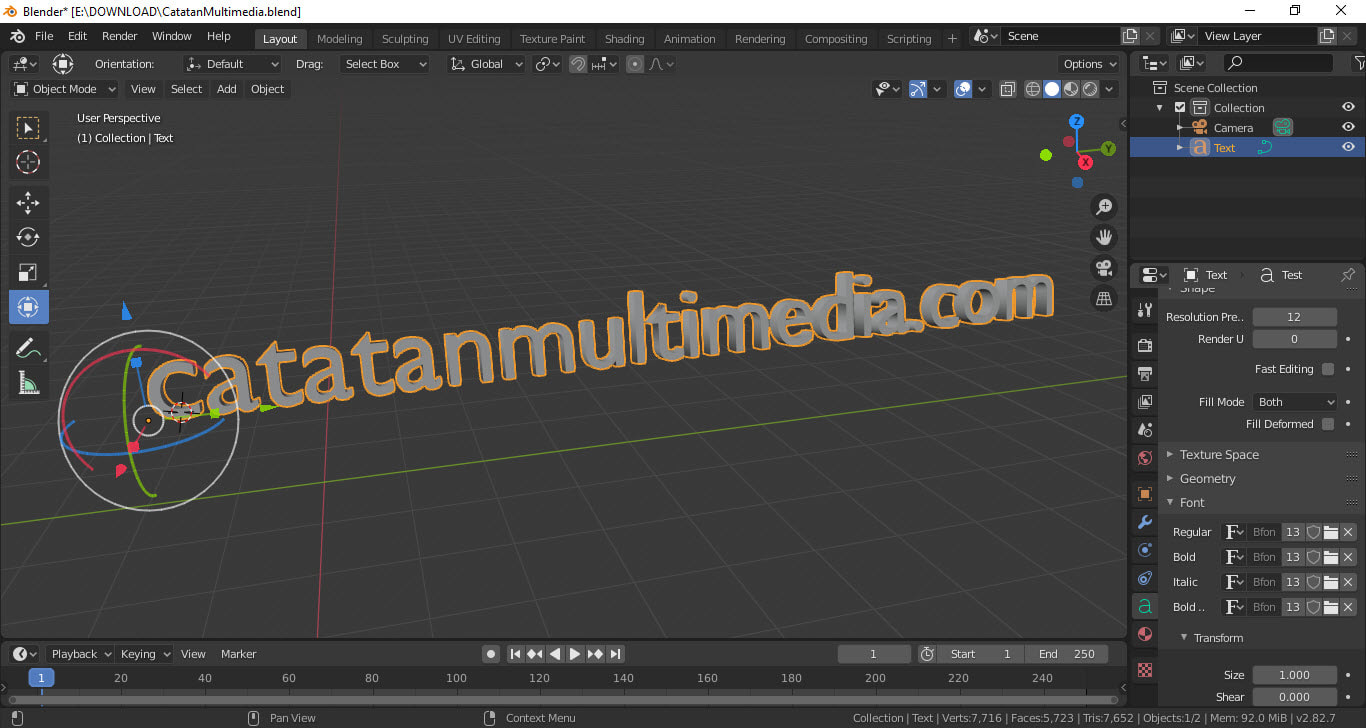Switch to Shading workspace tab

click(x=624, y=39)
